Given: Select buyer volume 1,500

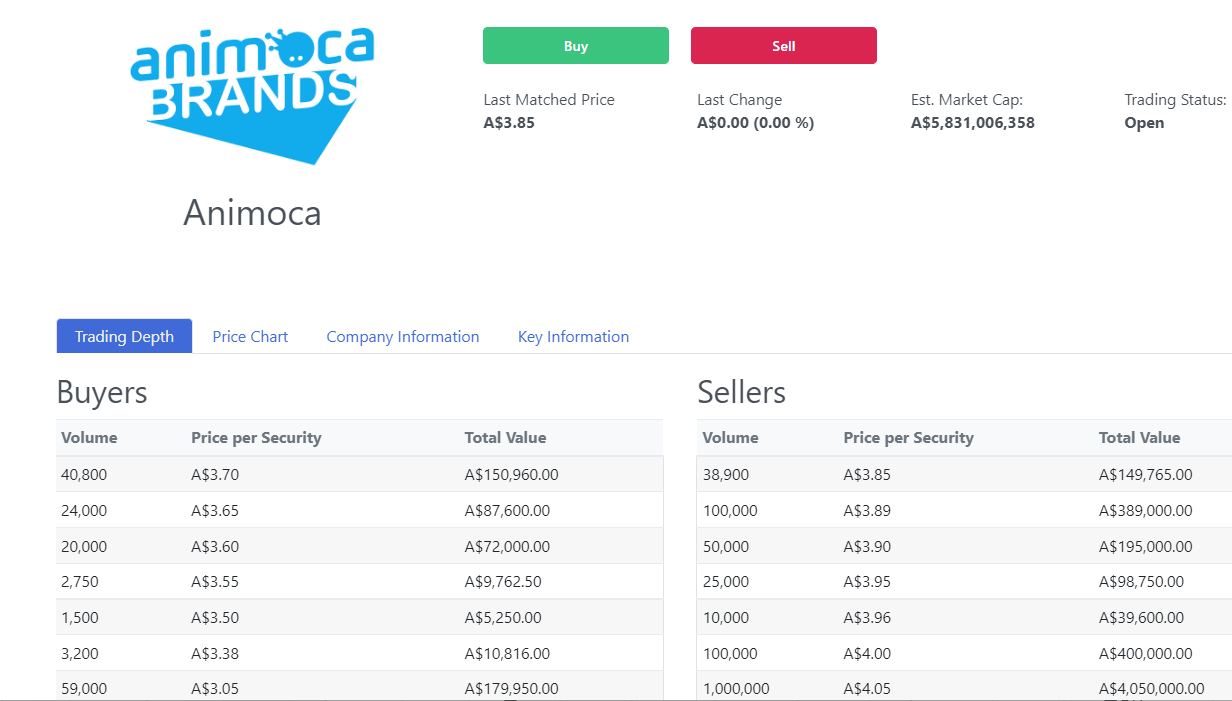Looking at the screenshot, I should pyautogui.click(x=80, y=618).
